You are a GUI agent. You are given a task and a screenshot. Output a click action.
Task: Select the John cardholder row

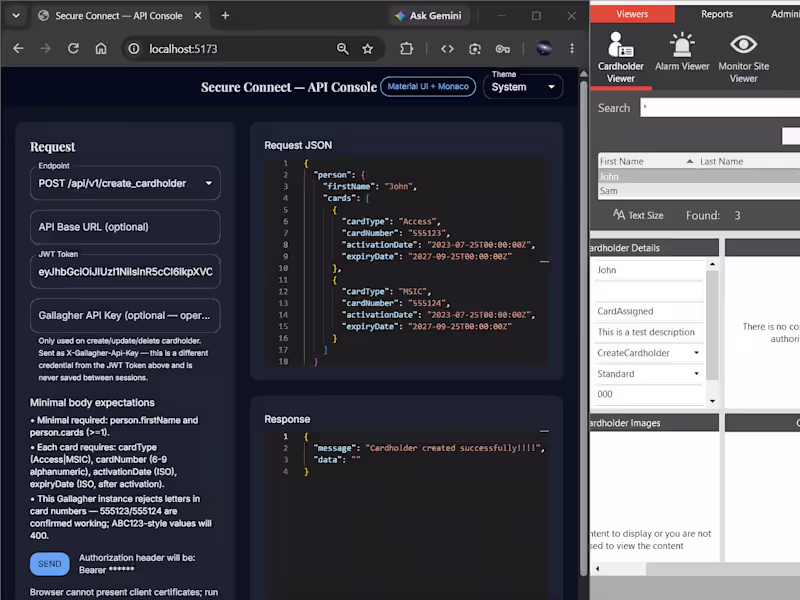pyautogui.click(x=699, y=177)
